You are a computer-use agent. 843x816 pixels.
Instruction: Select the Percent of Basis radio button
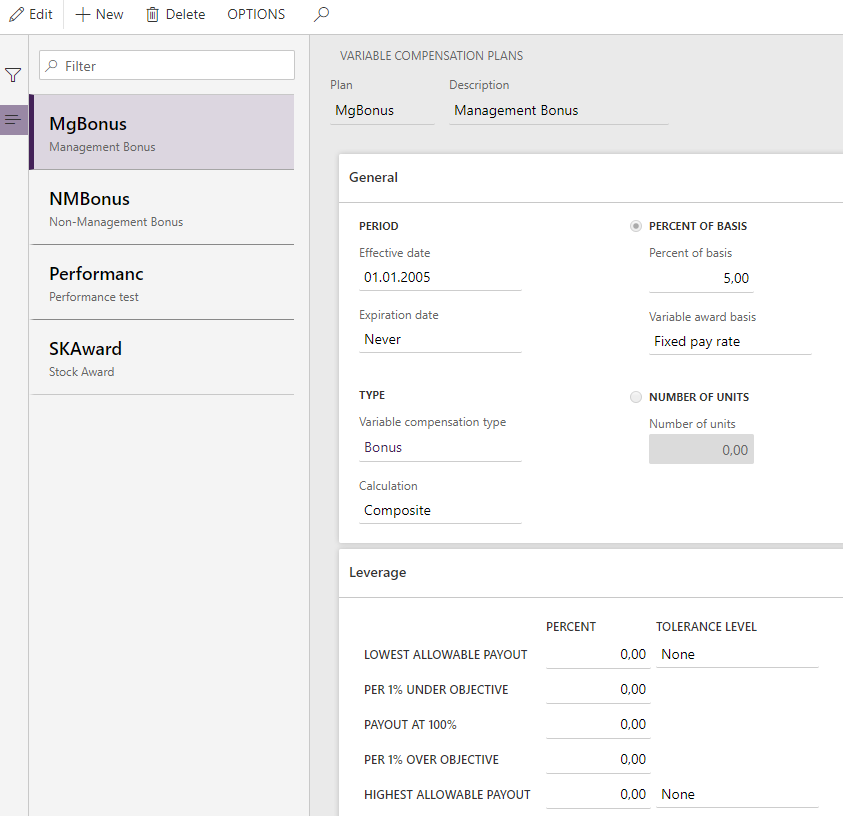point(636,226)
